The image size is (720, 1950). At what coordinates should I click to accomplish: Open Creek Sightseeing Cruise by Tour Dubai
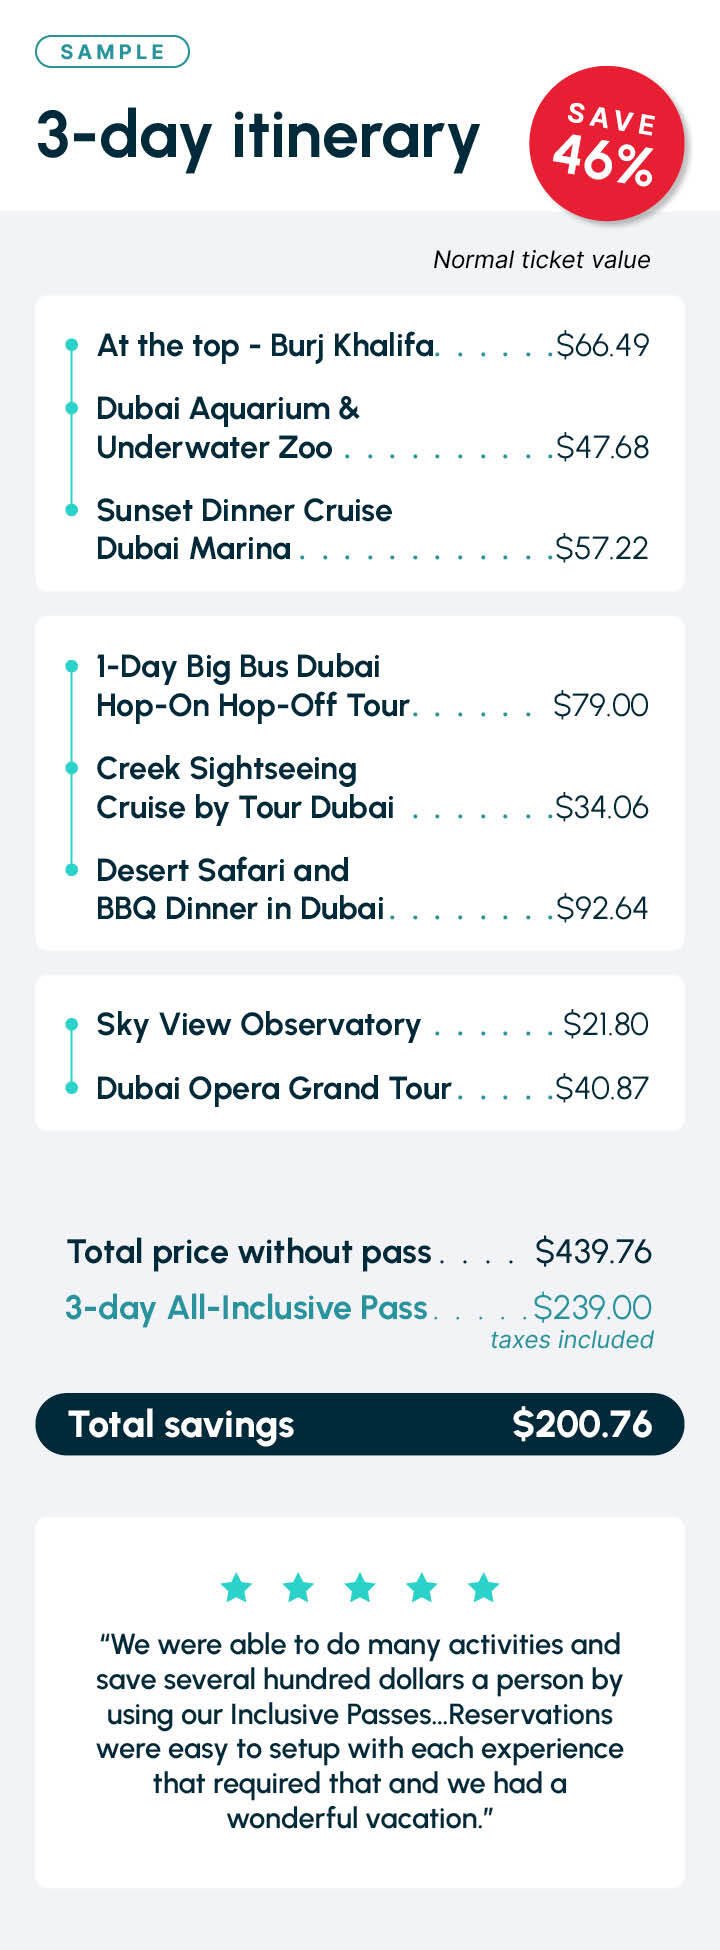[x=245, y=788]
